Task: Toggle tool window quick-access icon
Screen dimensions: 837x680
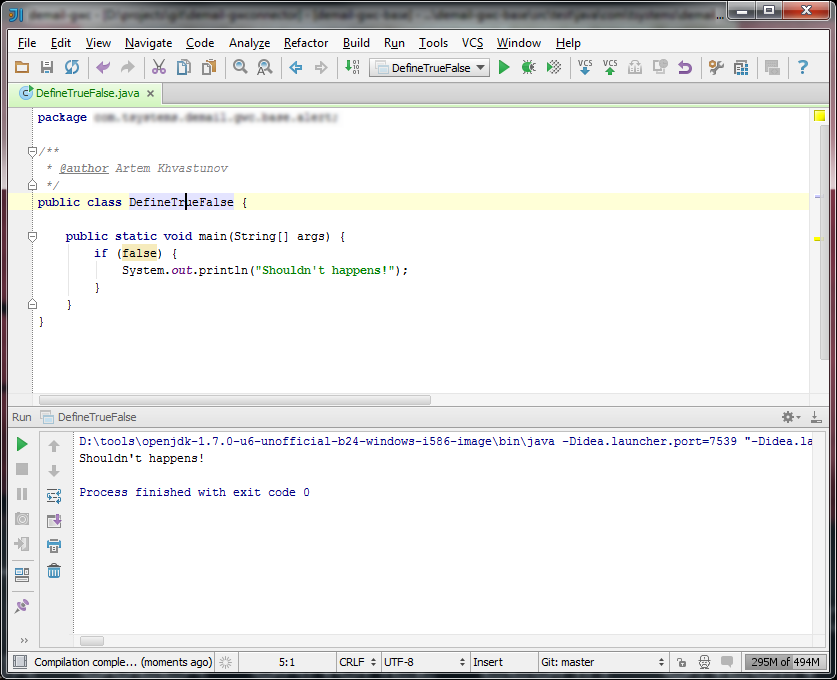Action: (x=20, y=662)
